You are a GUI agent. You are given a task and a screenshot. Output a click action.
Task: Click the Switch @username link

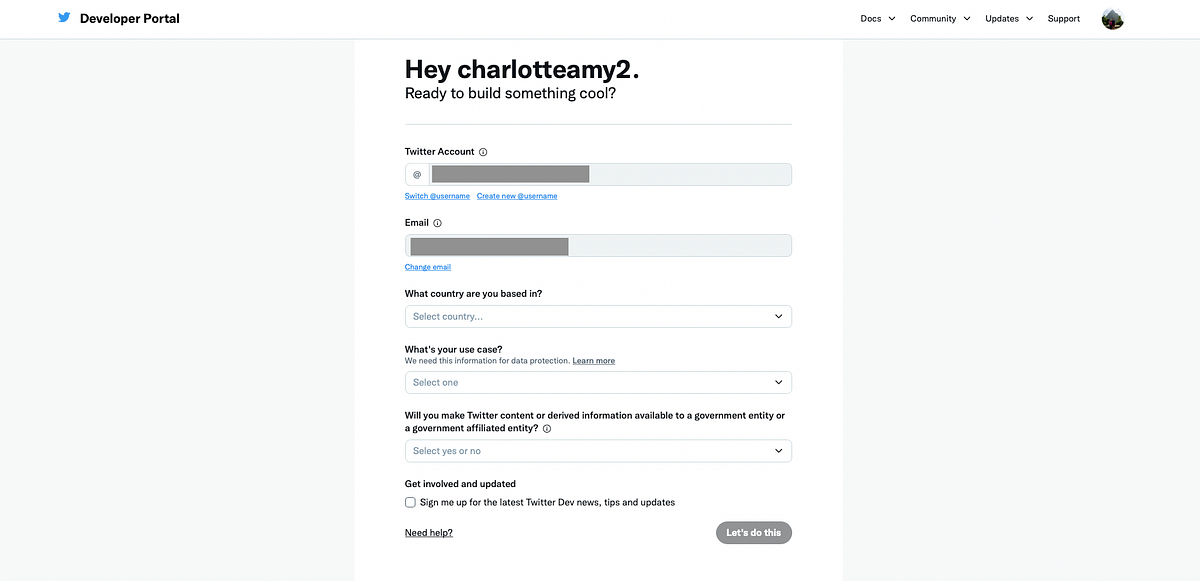point(437,196)
